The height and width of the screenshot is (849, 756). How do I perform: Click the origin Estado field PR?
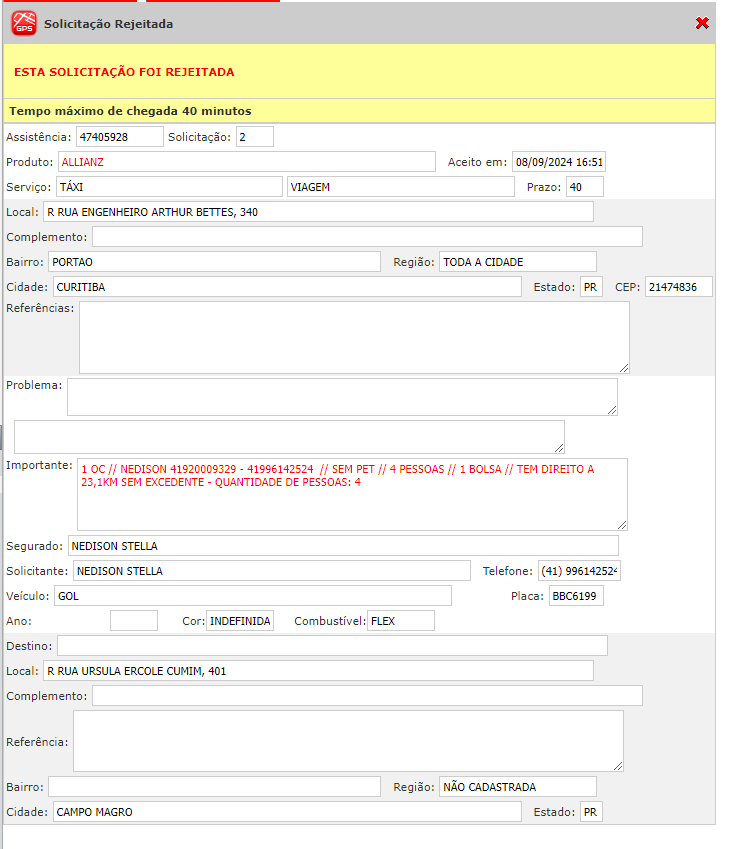[x=591, y=286]
